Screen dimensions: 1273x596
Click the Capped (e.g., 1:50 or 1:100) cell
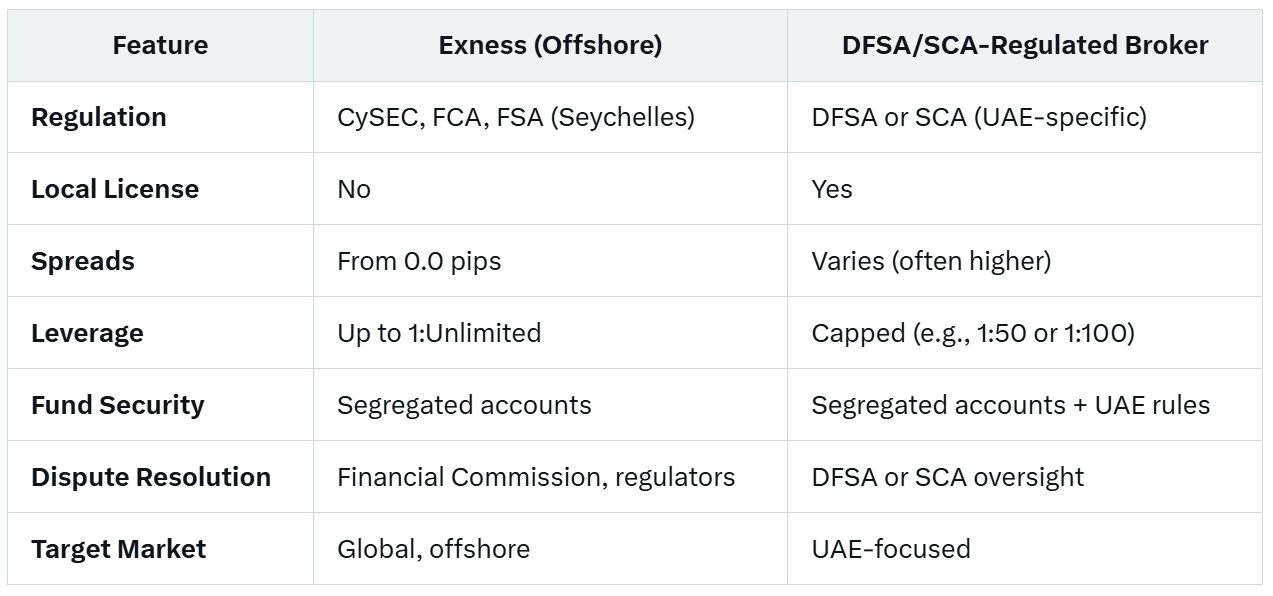[x=973, y=333]
